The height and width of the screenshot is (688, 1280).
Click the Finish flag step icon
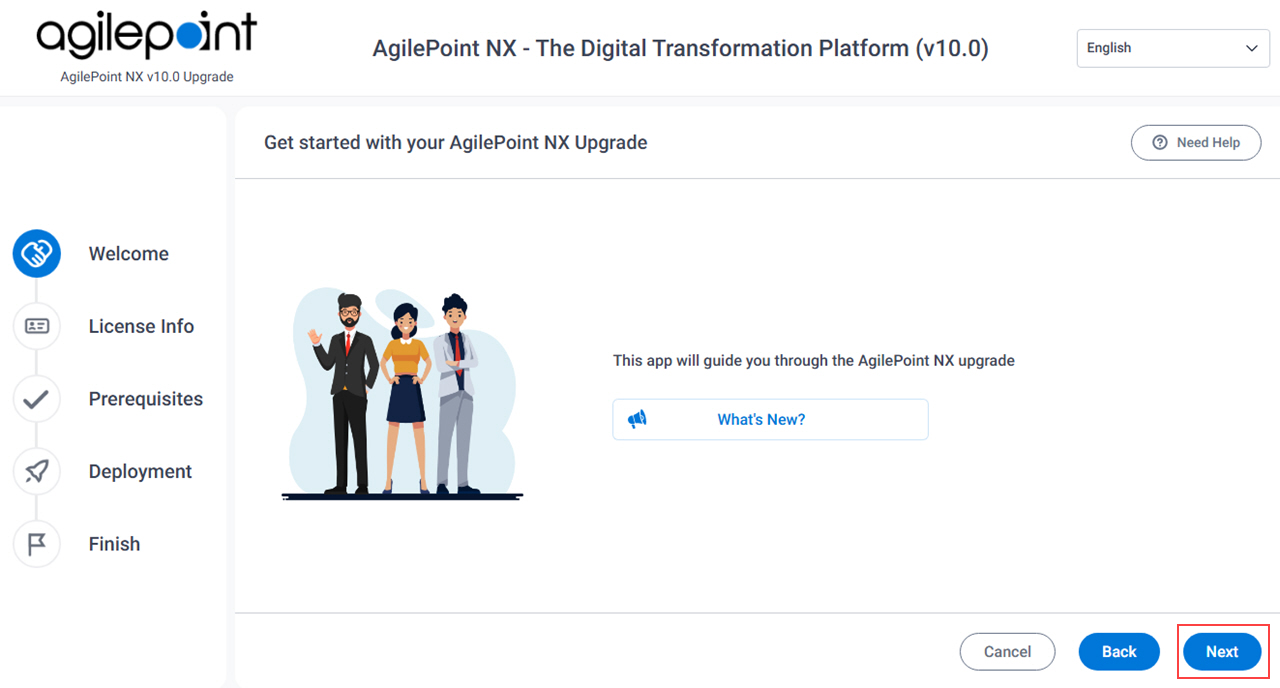tap(37, 544)
